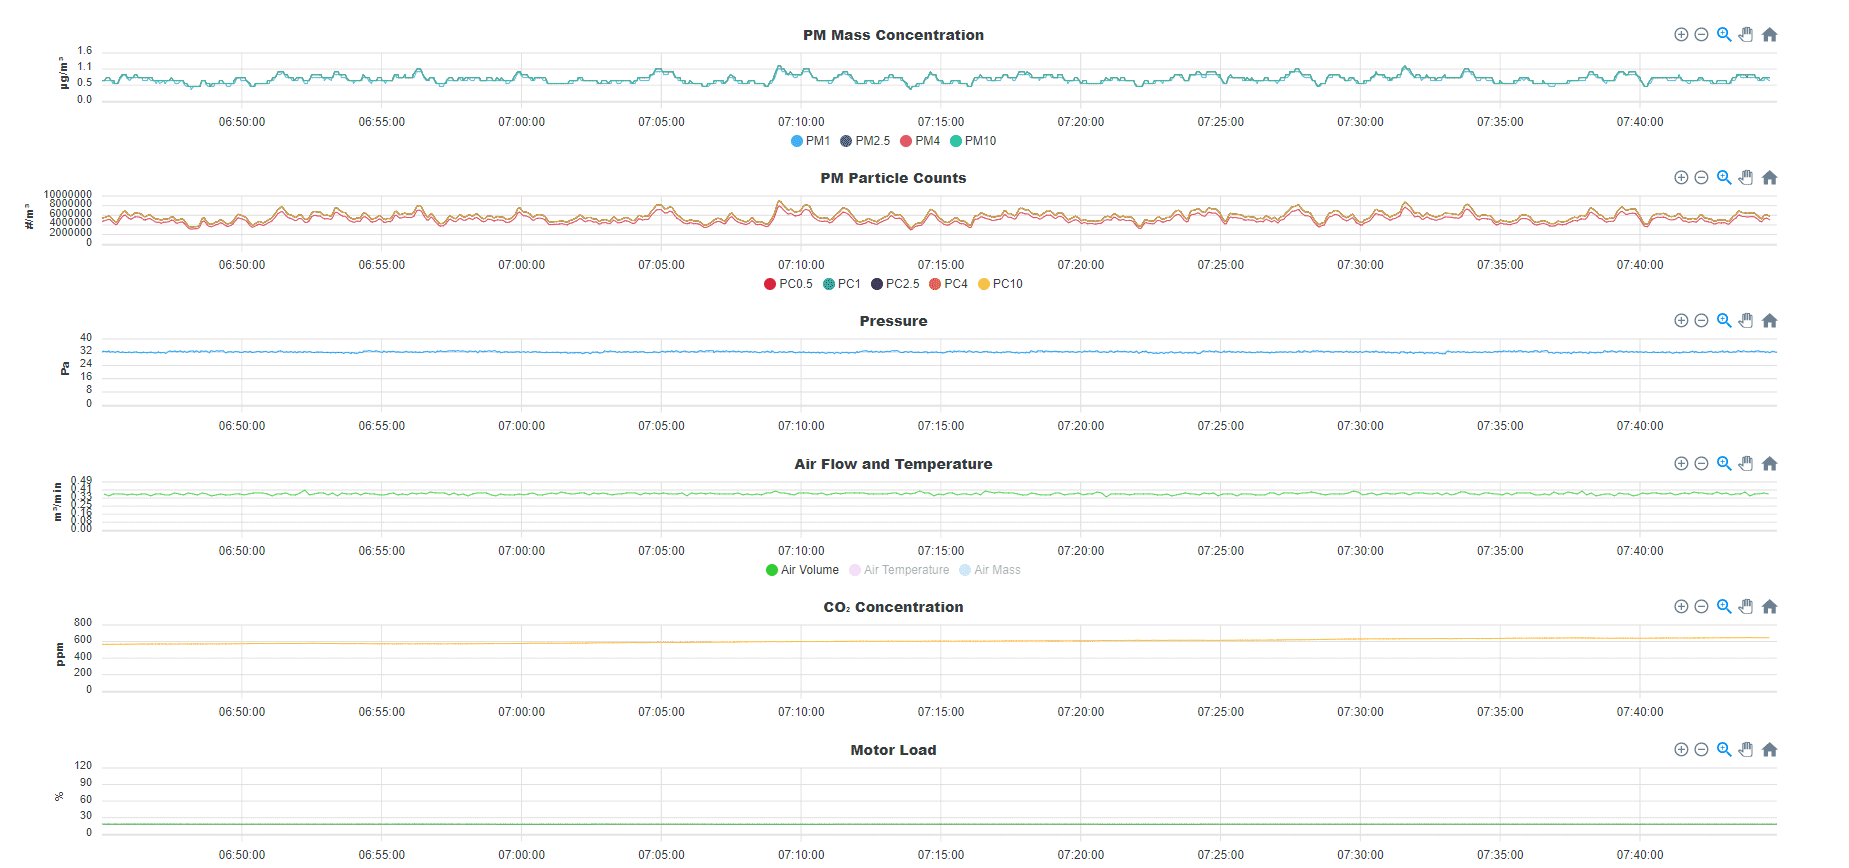
Task: Enable the Air Mass series
Action: tap(990, 570)
